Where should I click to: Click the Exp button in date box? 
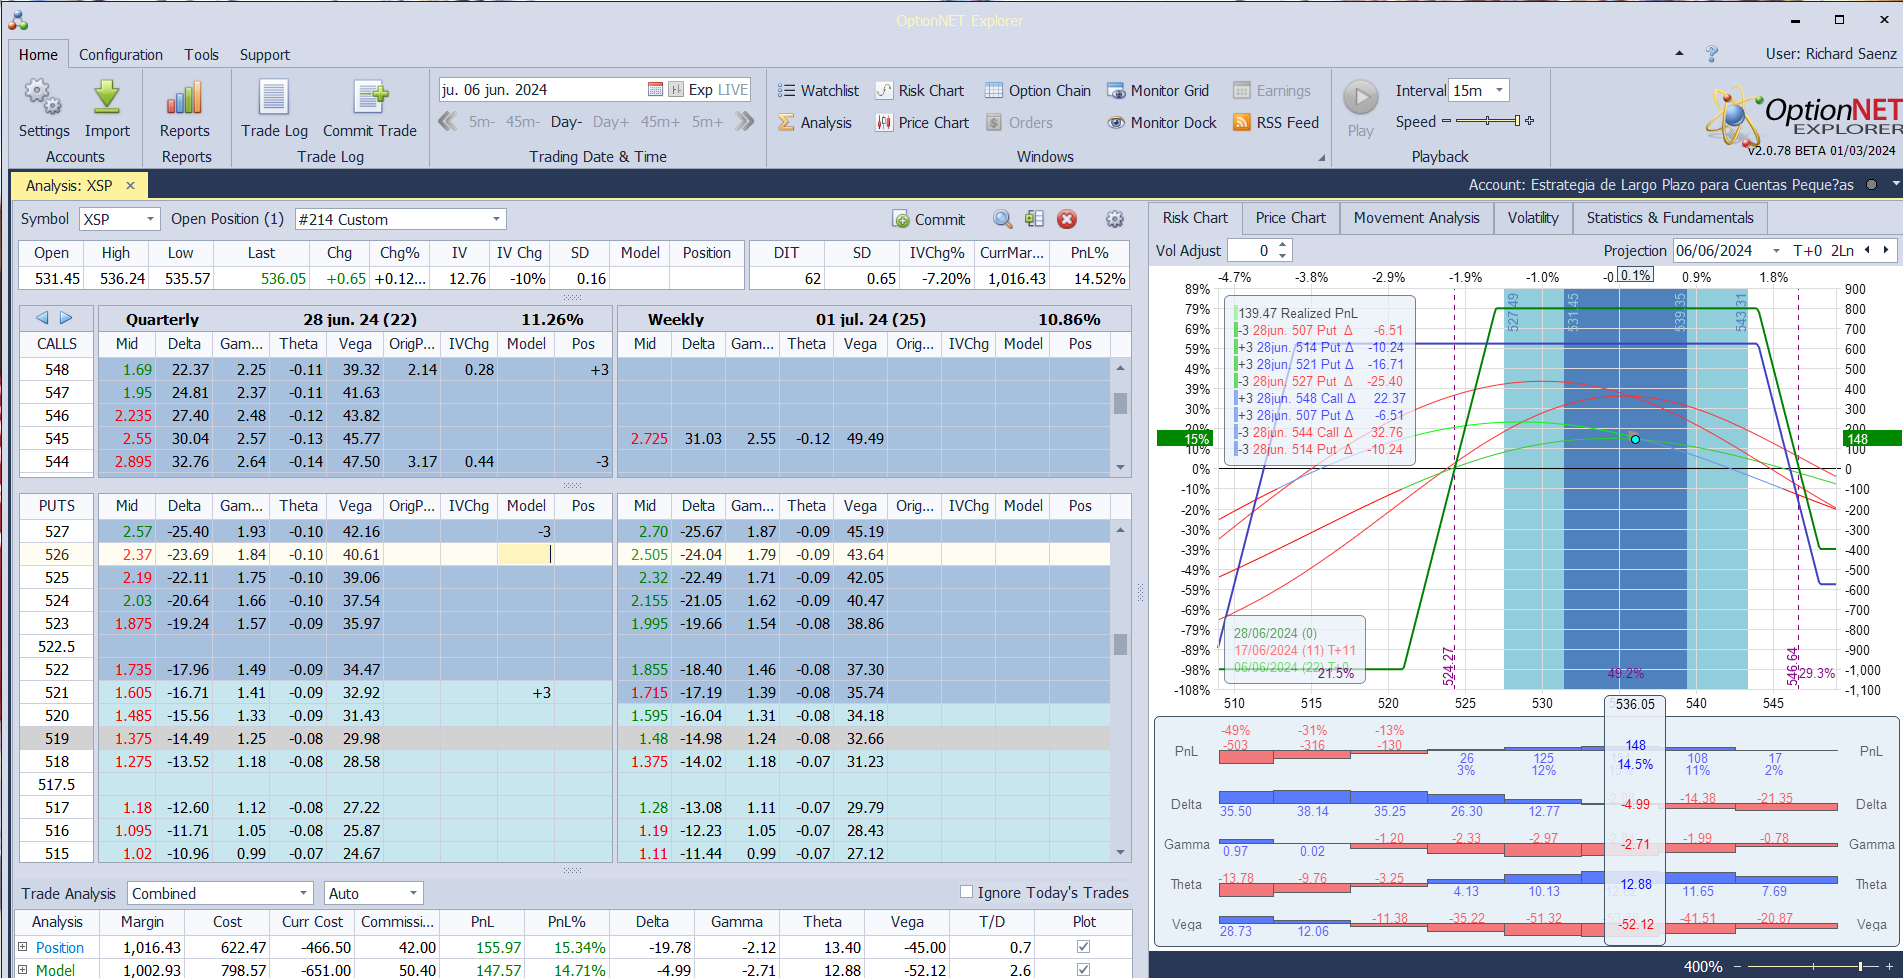tap(701, 90)
